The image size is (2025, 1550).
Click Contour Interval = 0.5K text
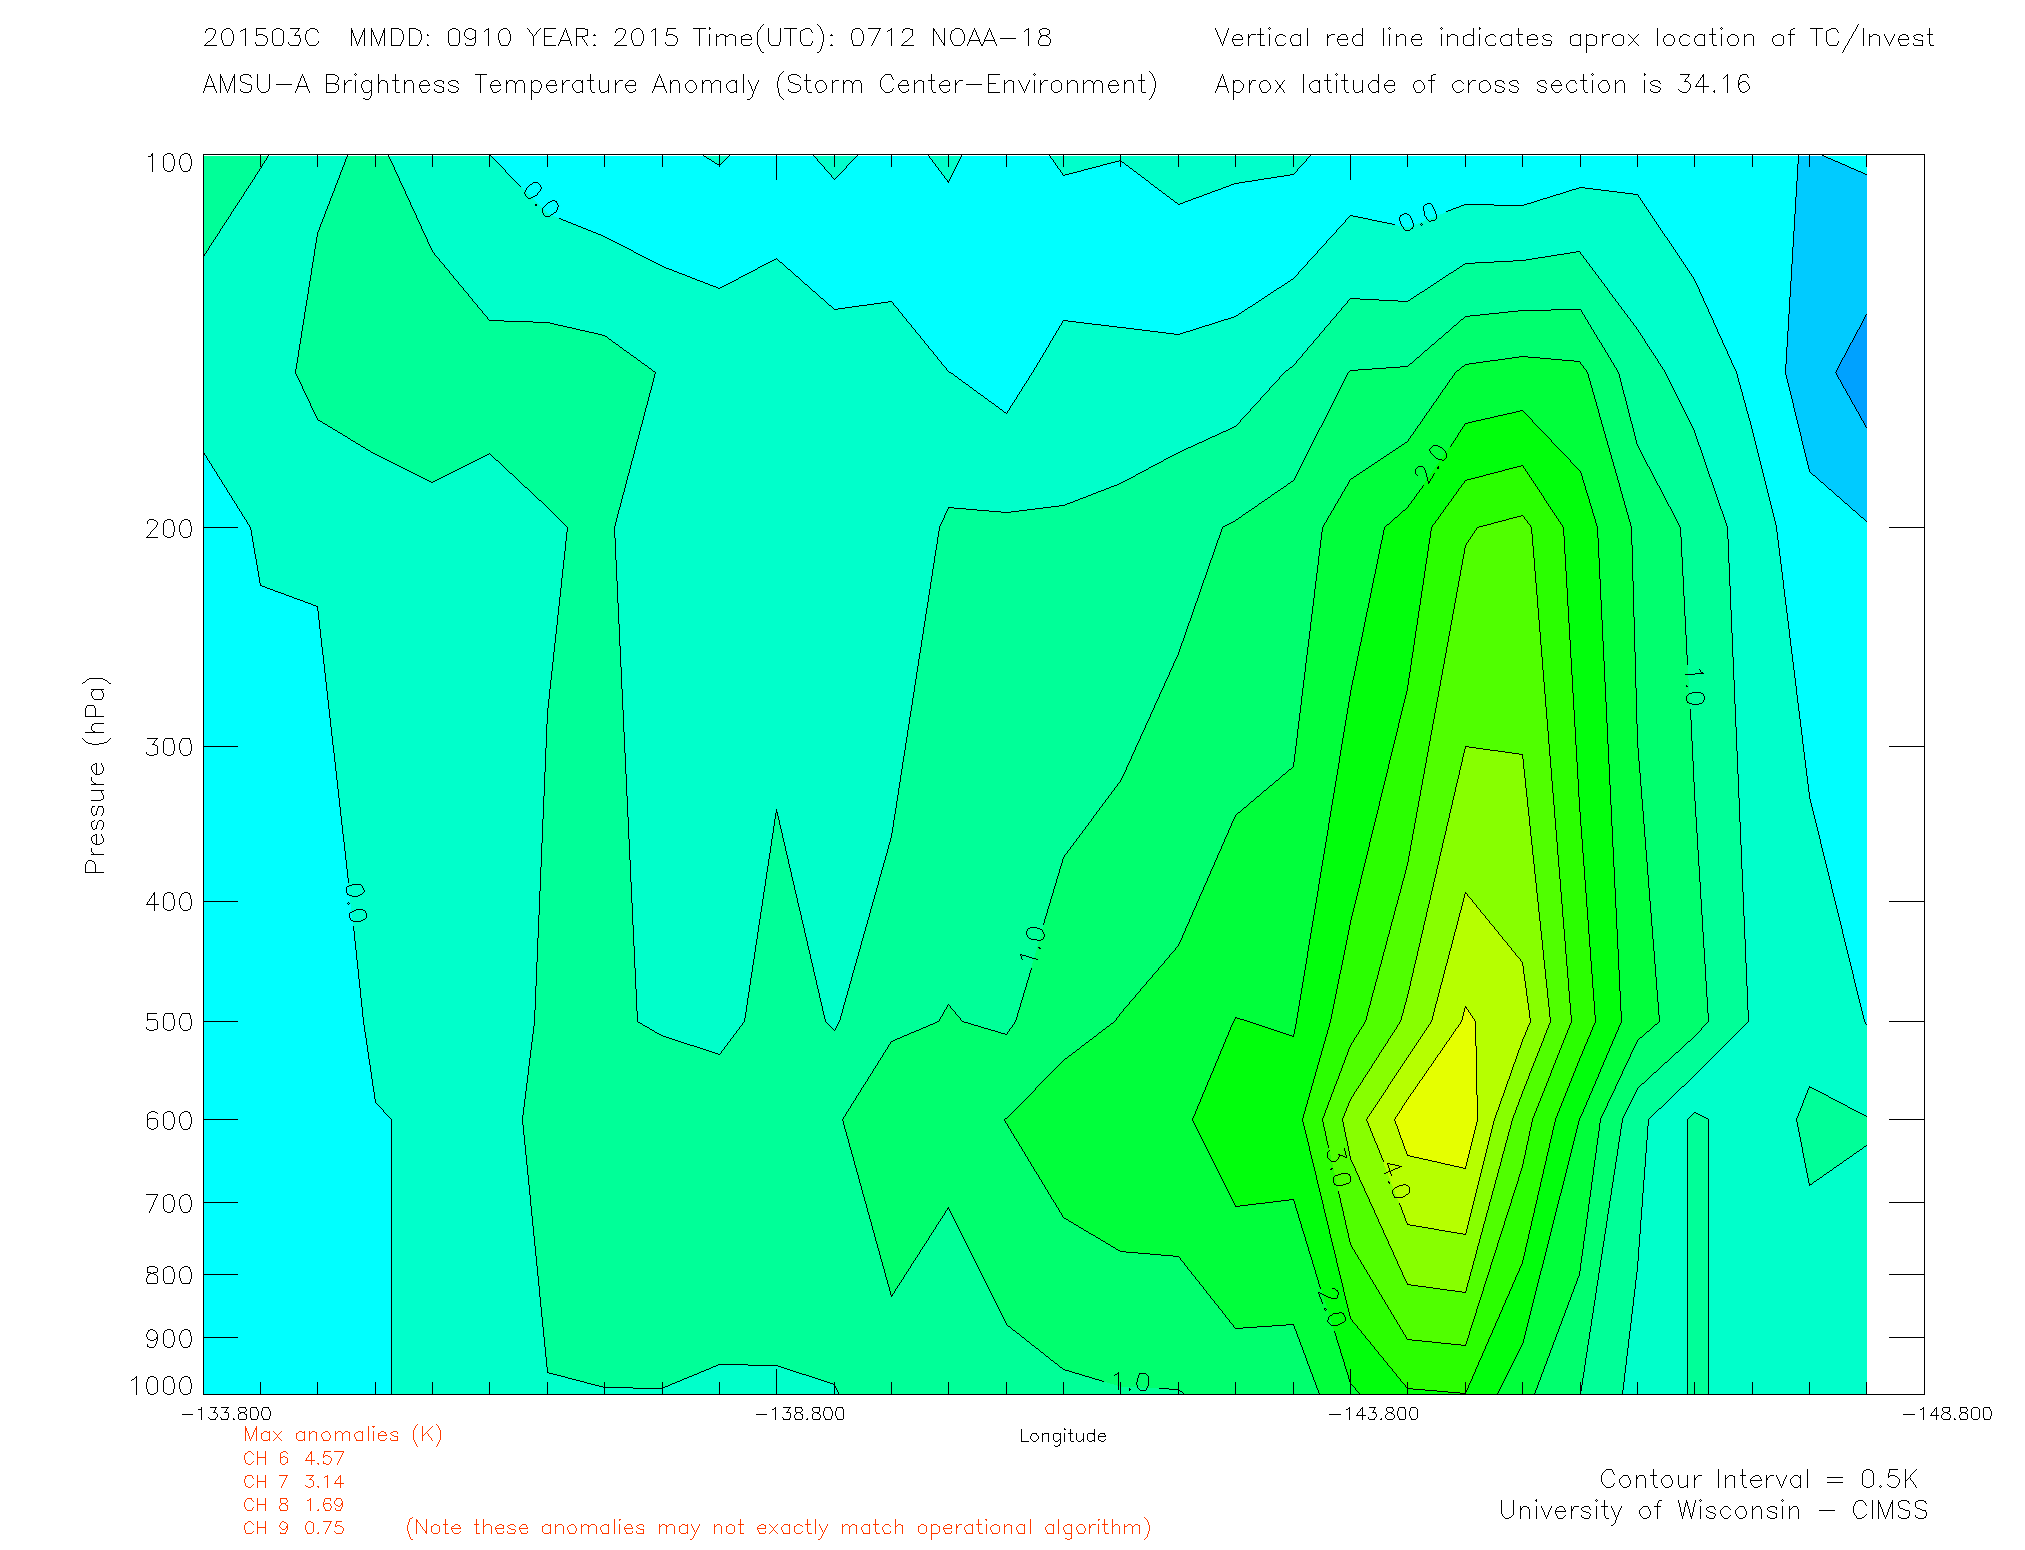click(1758, 1479)
